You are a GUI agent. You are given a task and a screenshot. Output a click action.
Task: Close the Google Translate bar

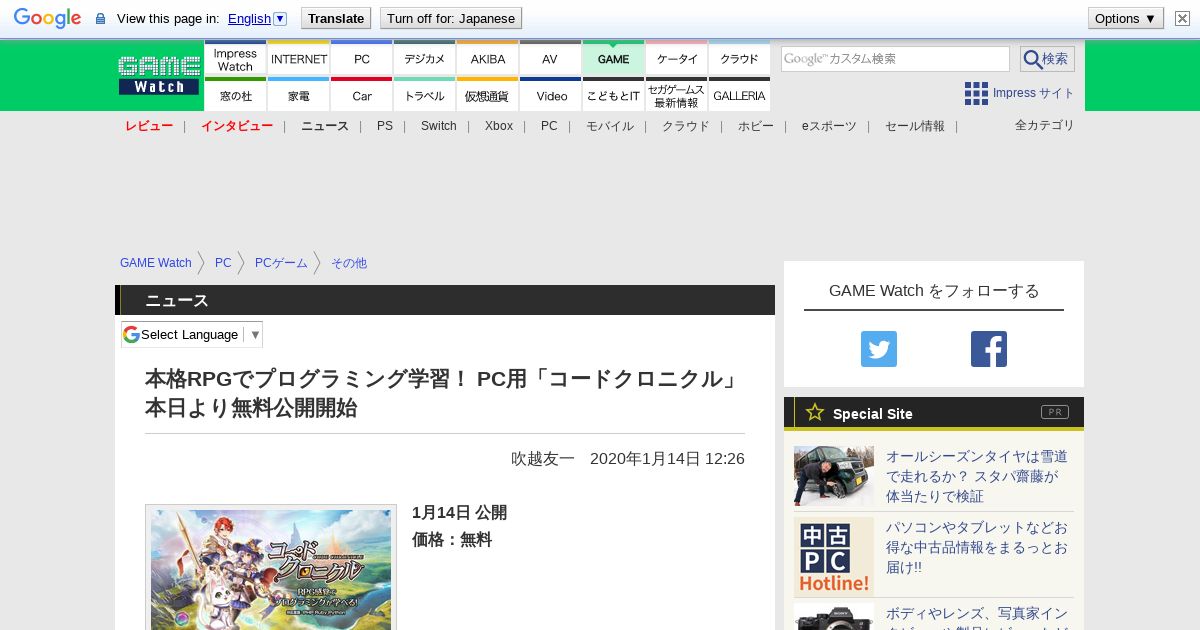point(1182,18)
